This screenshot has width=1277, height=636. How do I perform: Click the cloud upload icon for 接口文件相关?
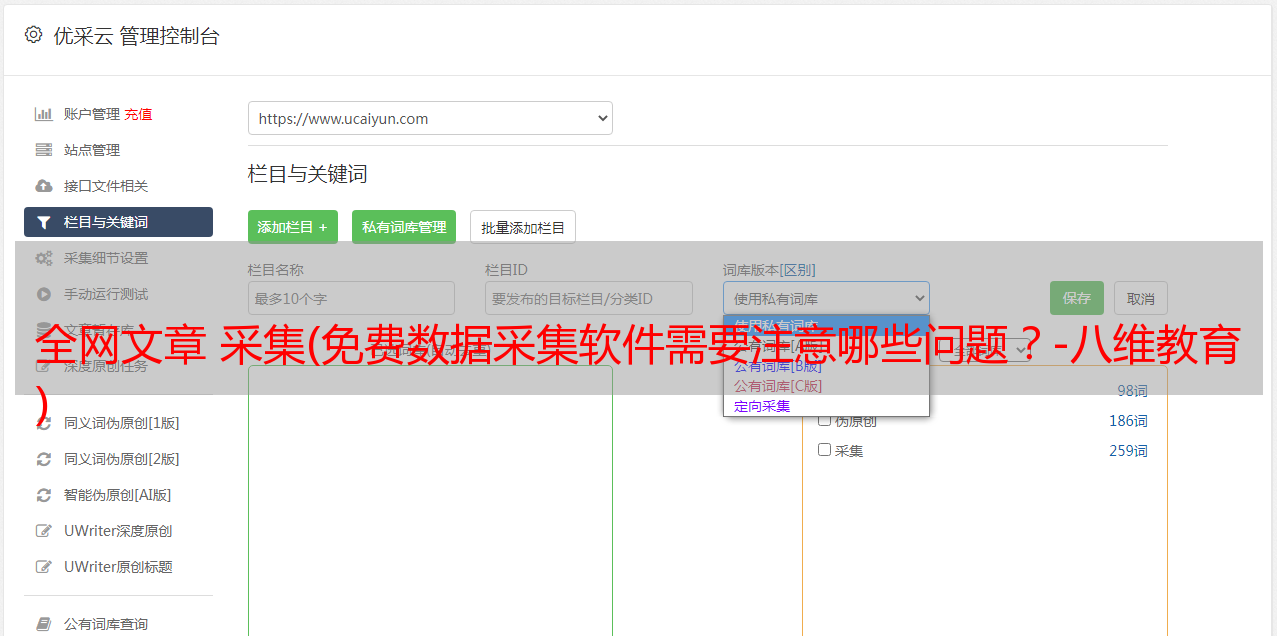click(44, 186)
